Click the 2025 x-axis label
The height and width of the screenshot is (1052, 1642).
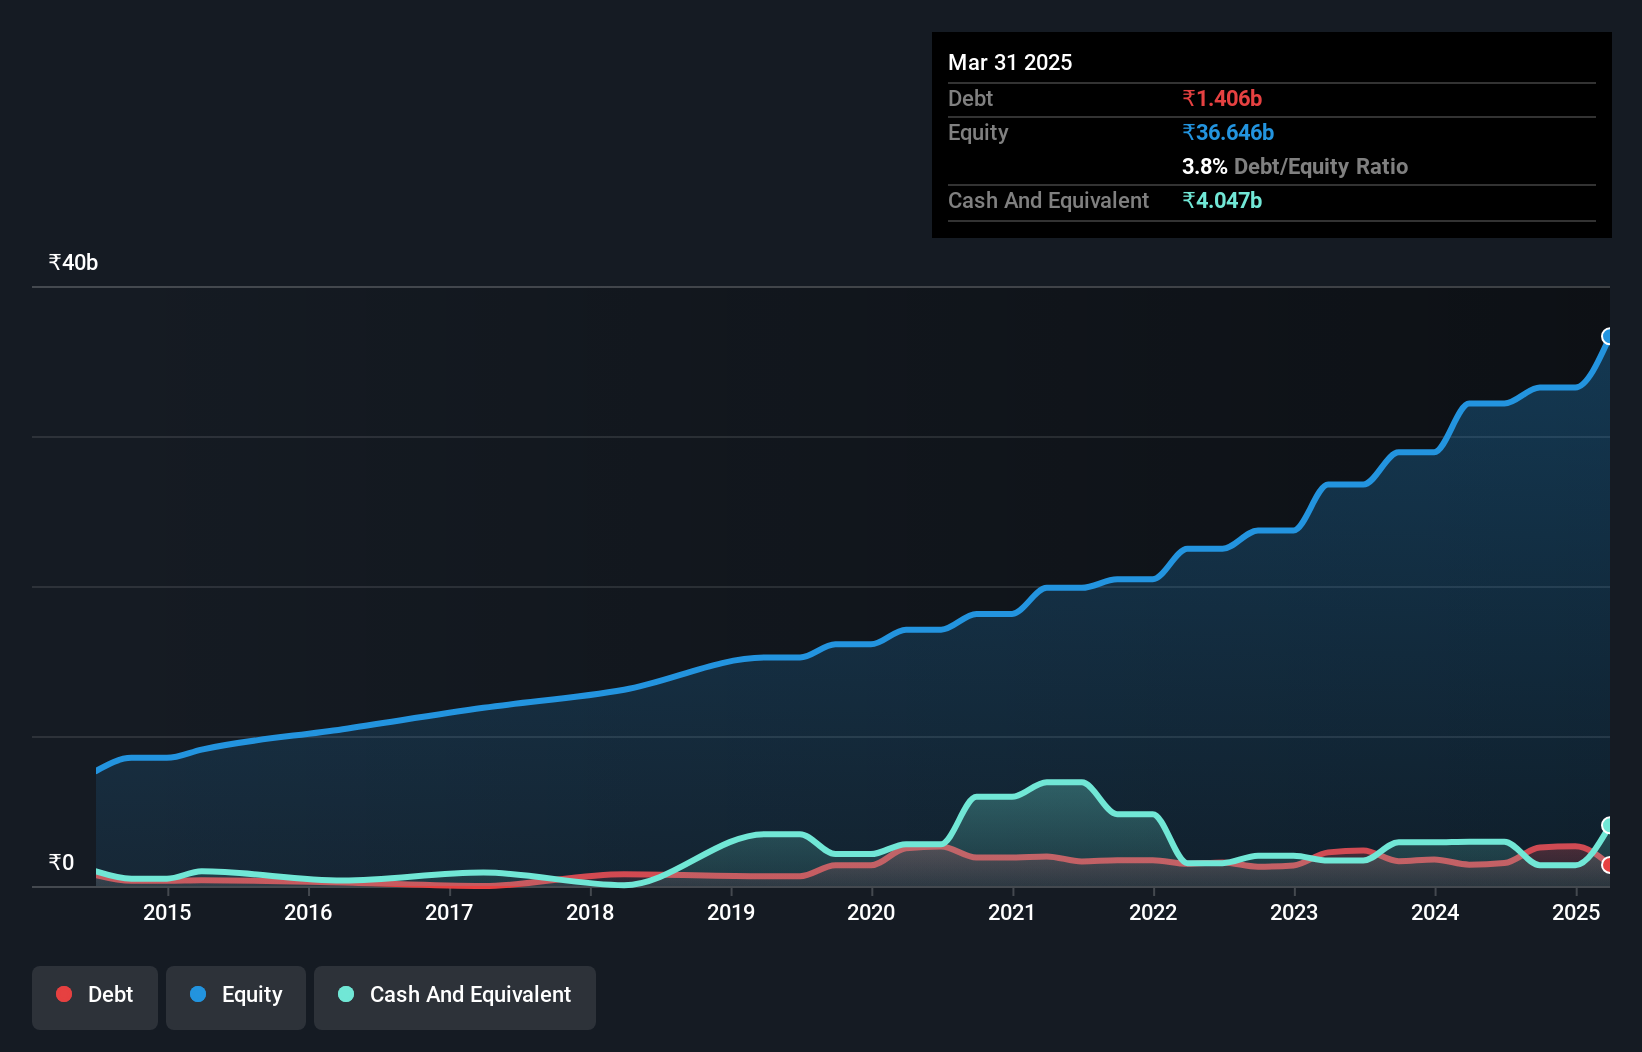point(1576,912)
